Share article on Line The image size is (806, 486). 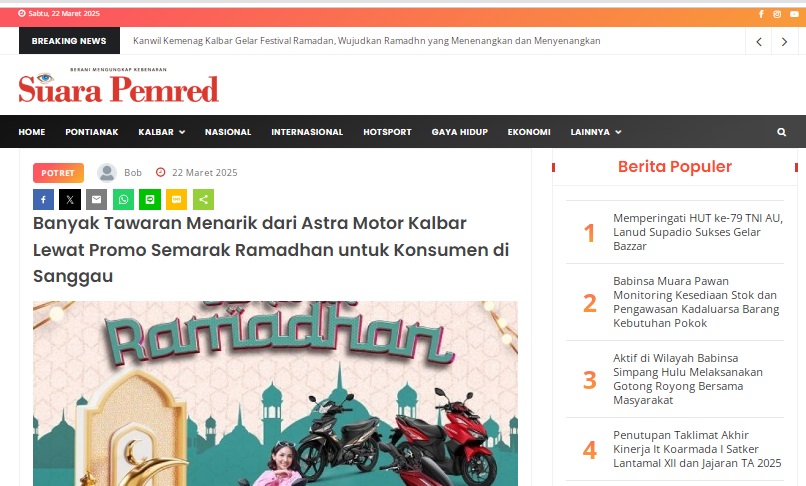(x=150, y=200)
